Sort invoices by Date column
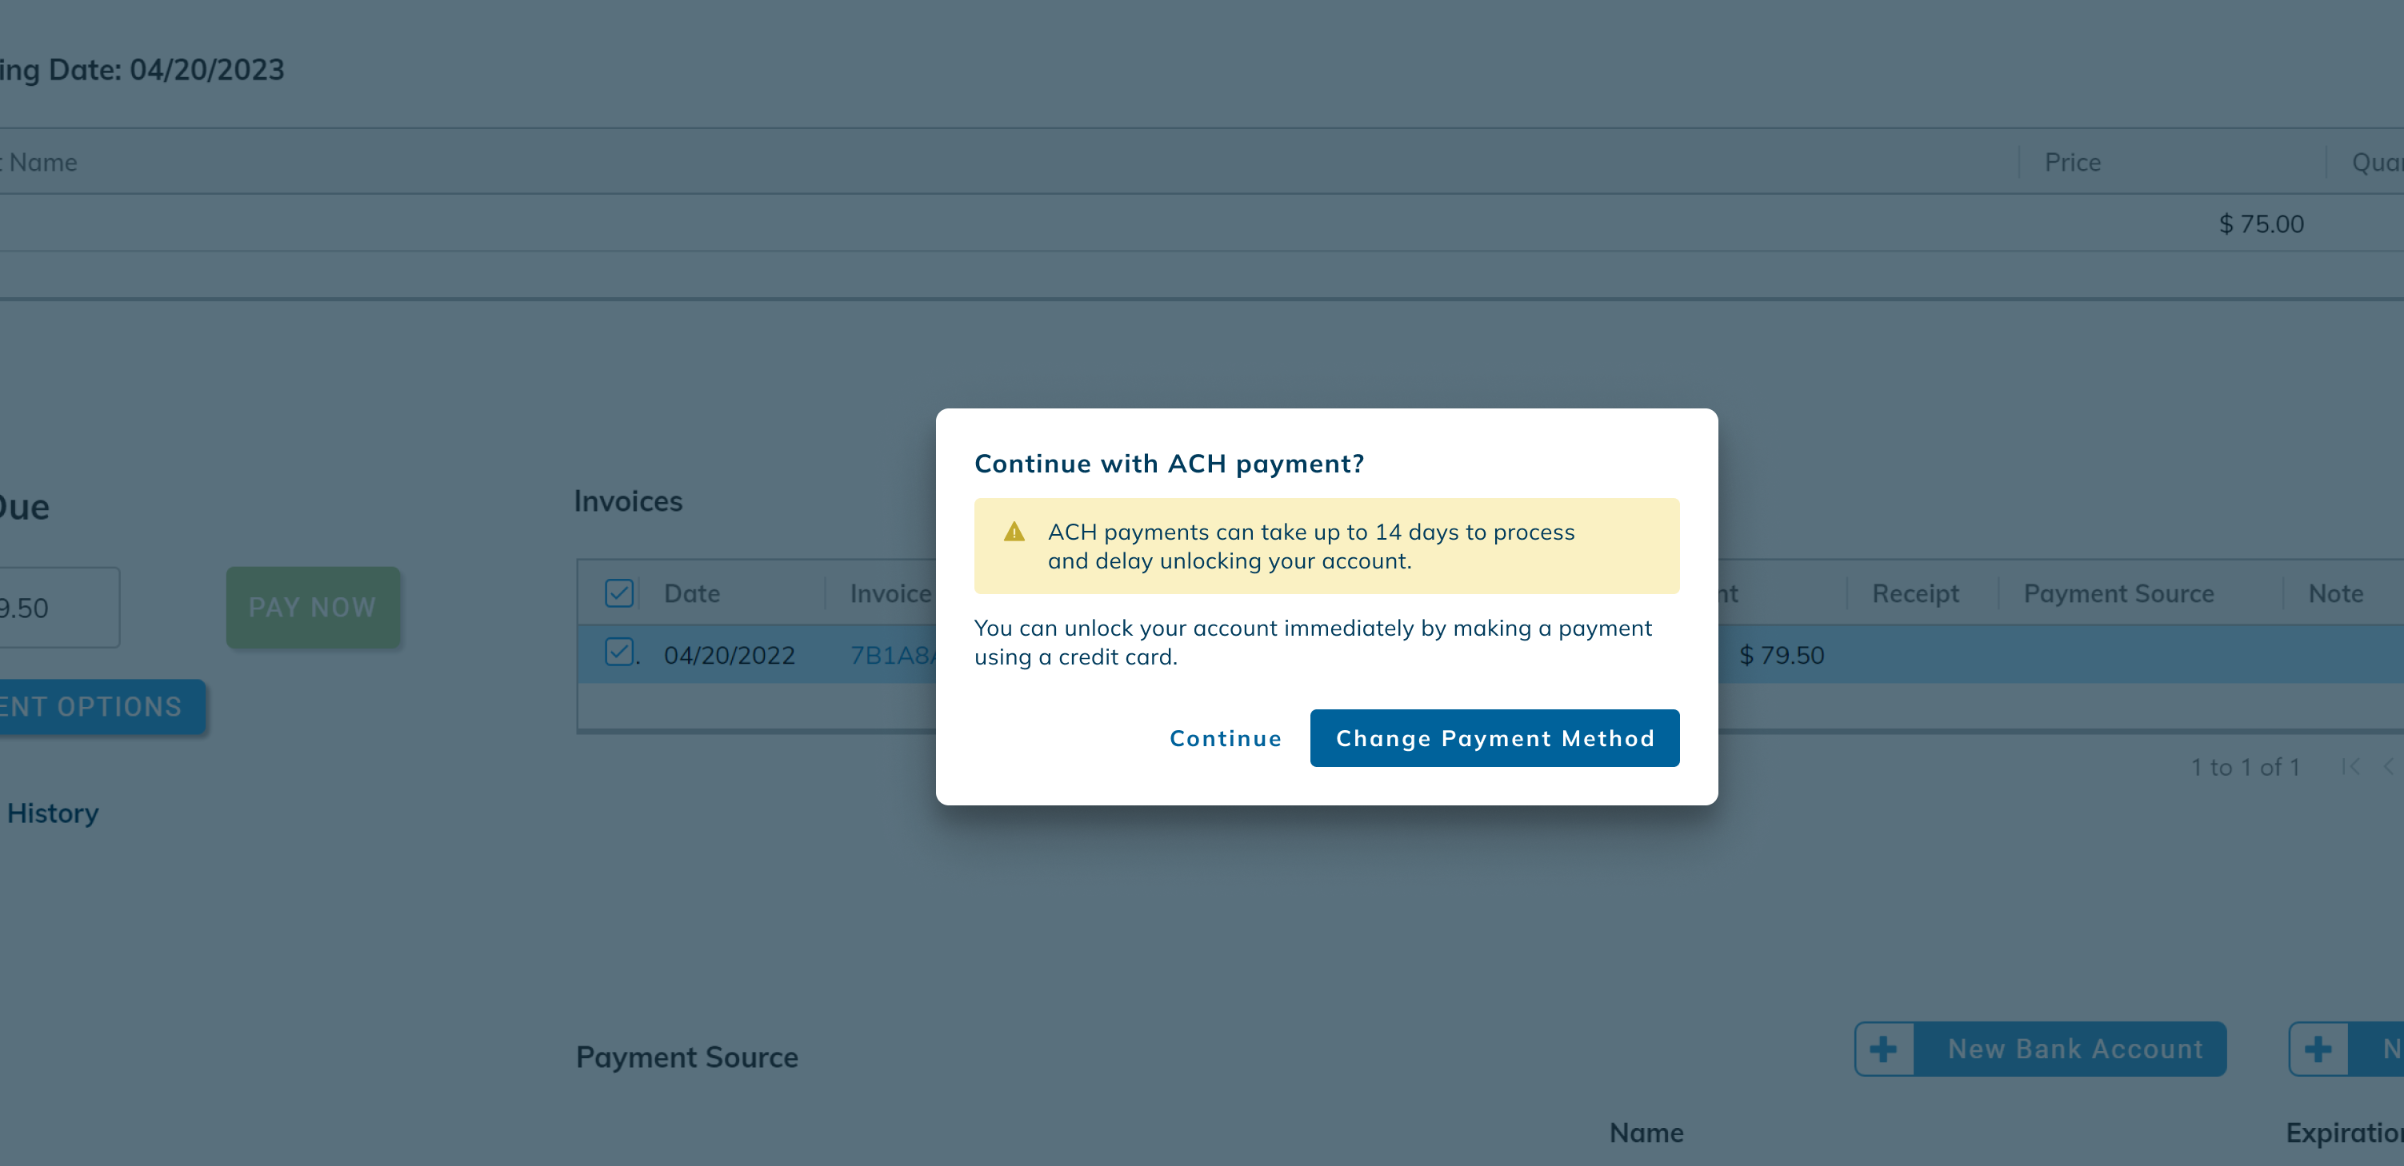 692,593
